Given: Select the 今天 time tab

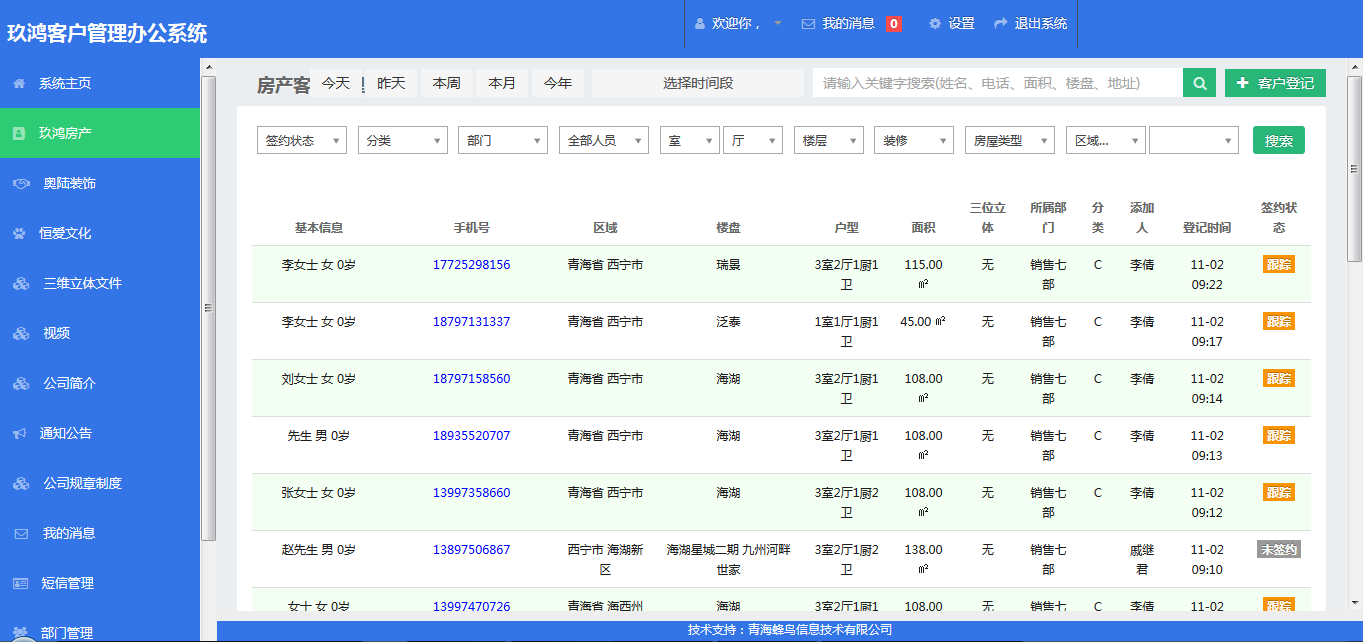Looking at the screenshot, I should tap(336, 83).
